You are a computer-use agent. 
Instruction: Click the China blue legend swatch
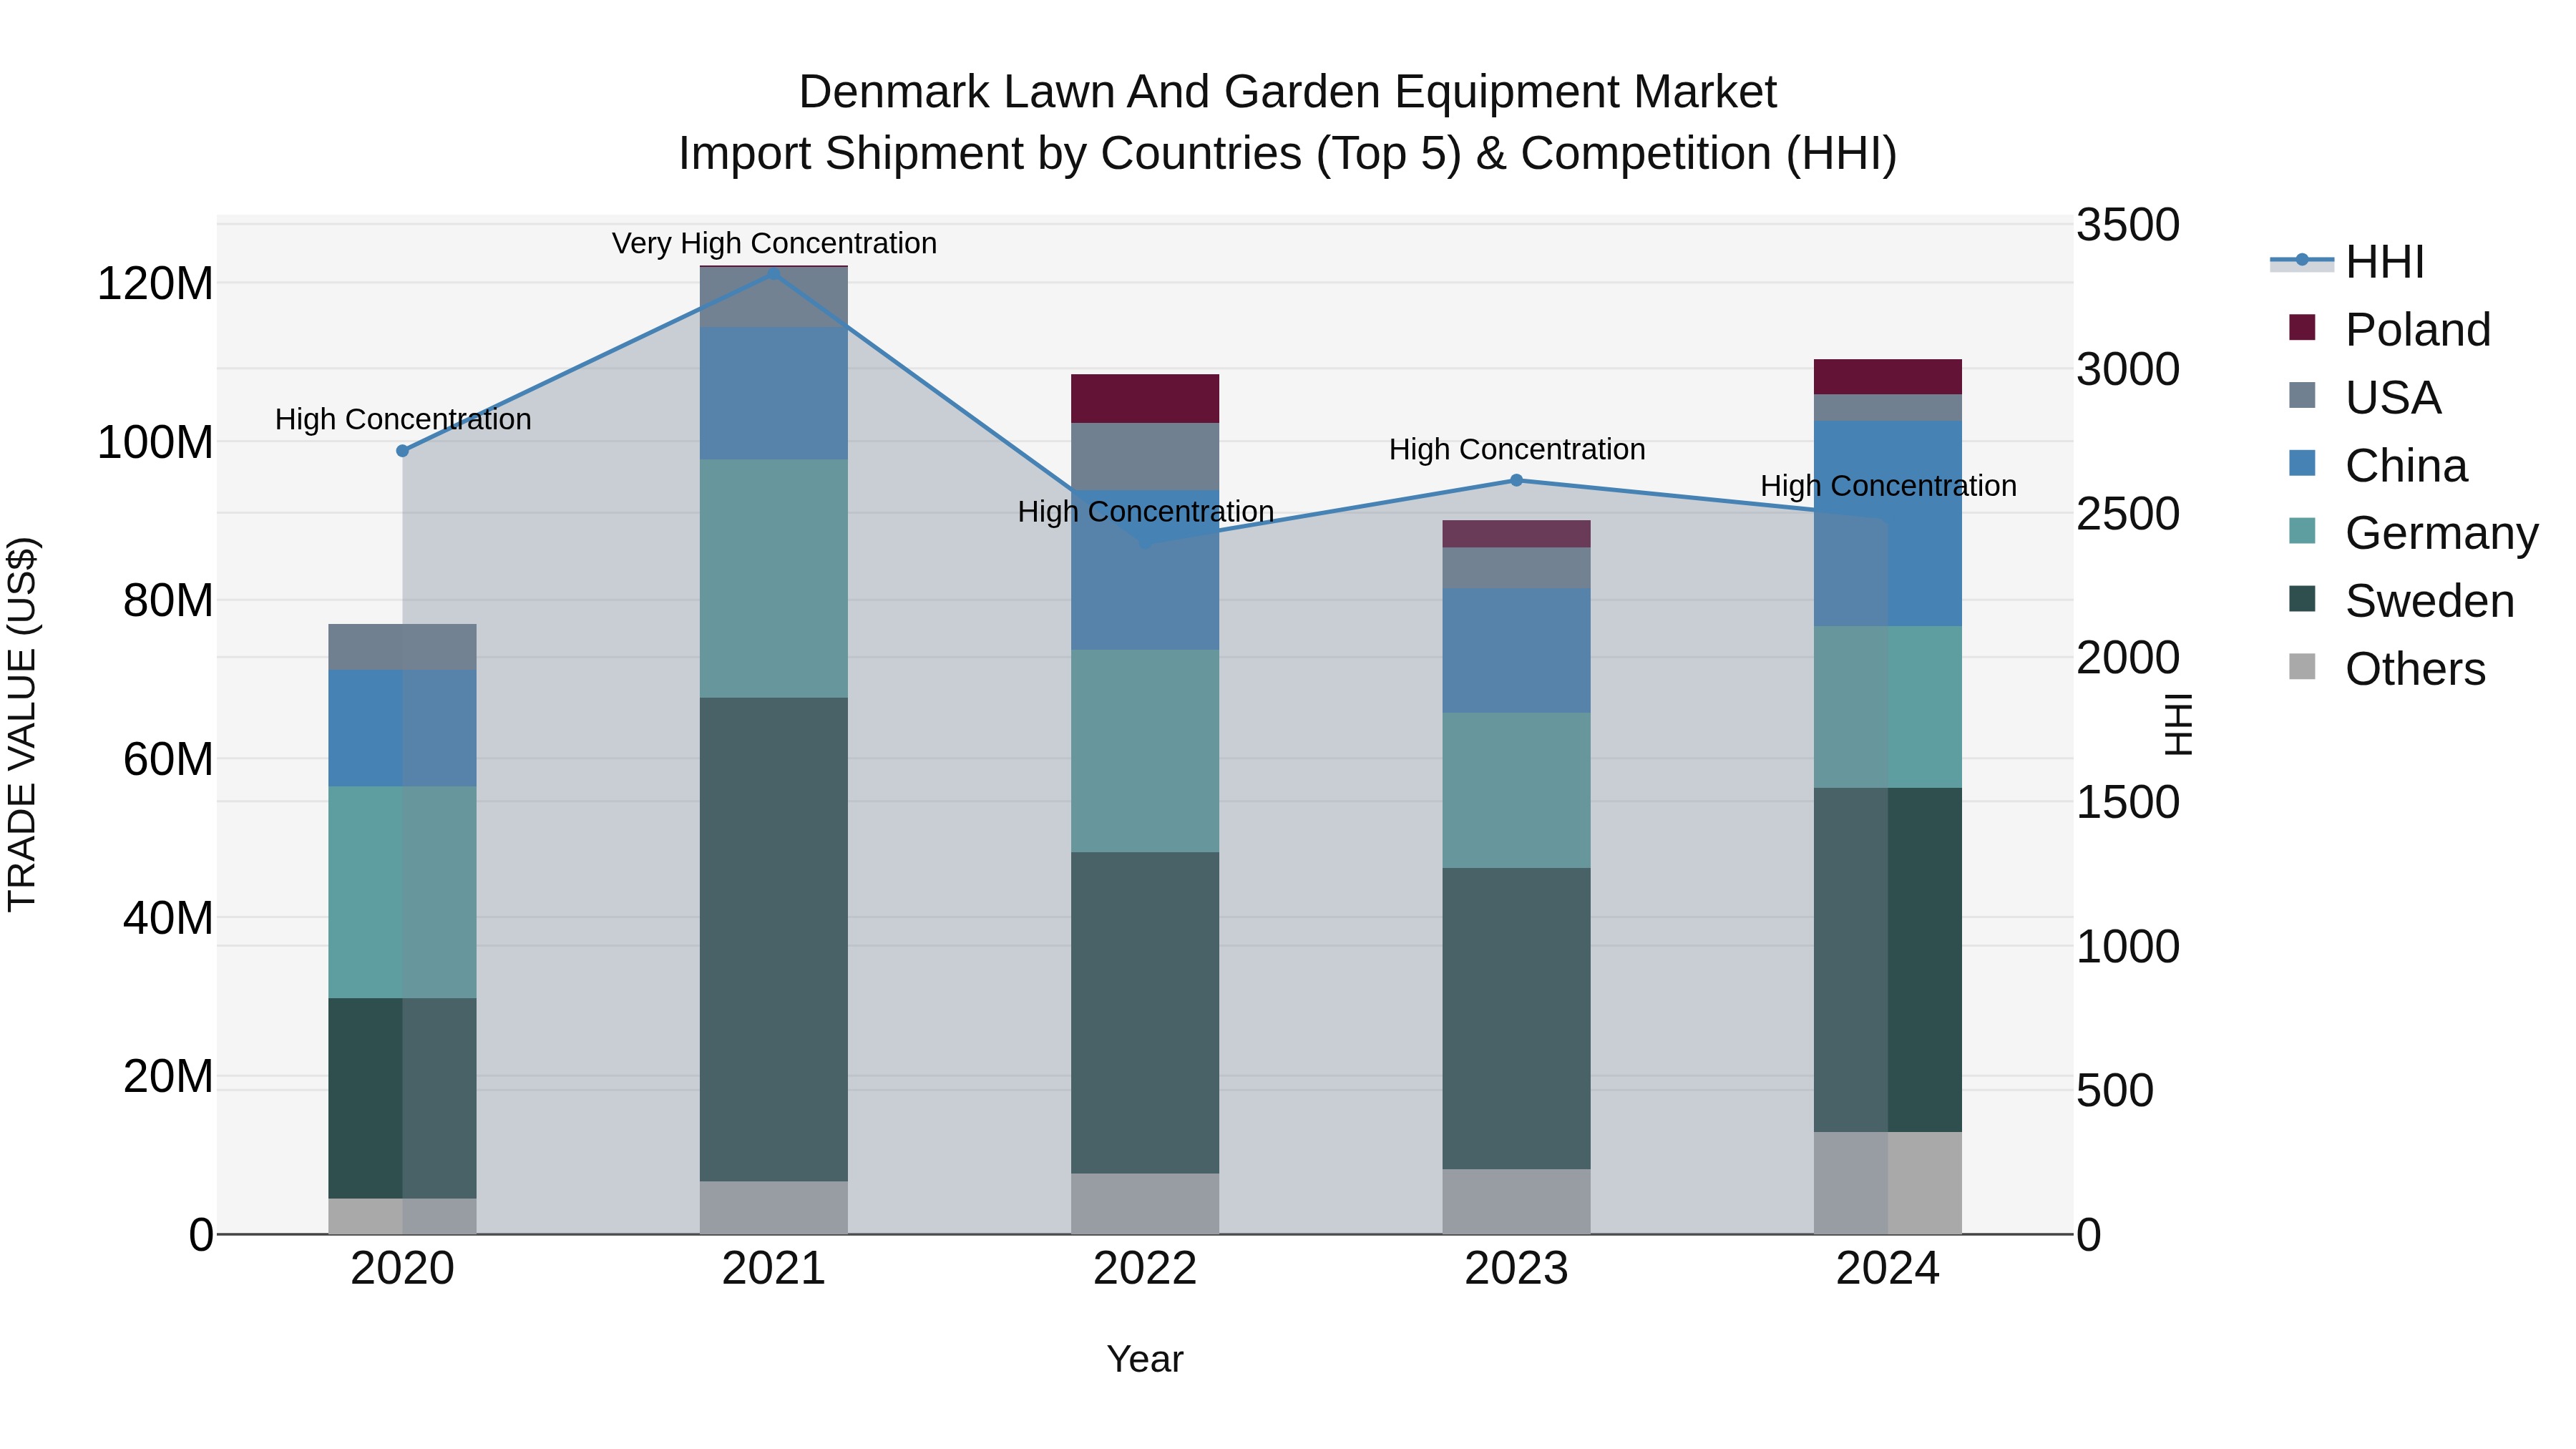pos(2302,463)
